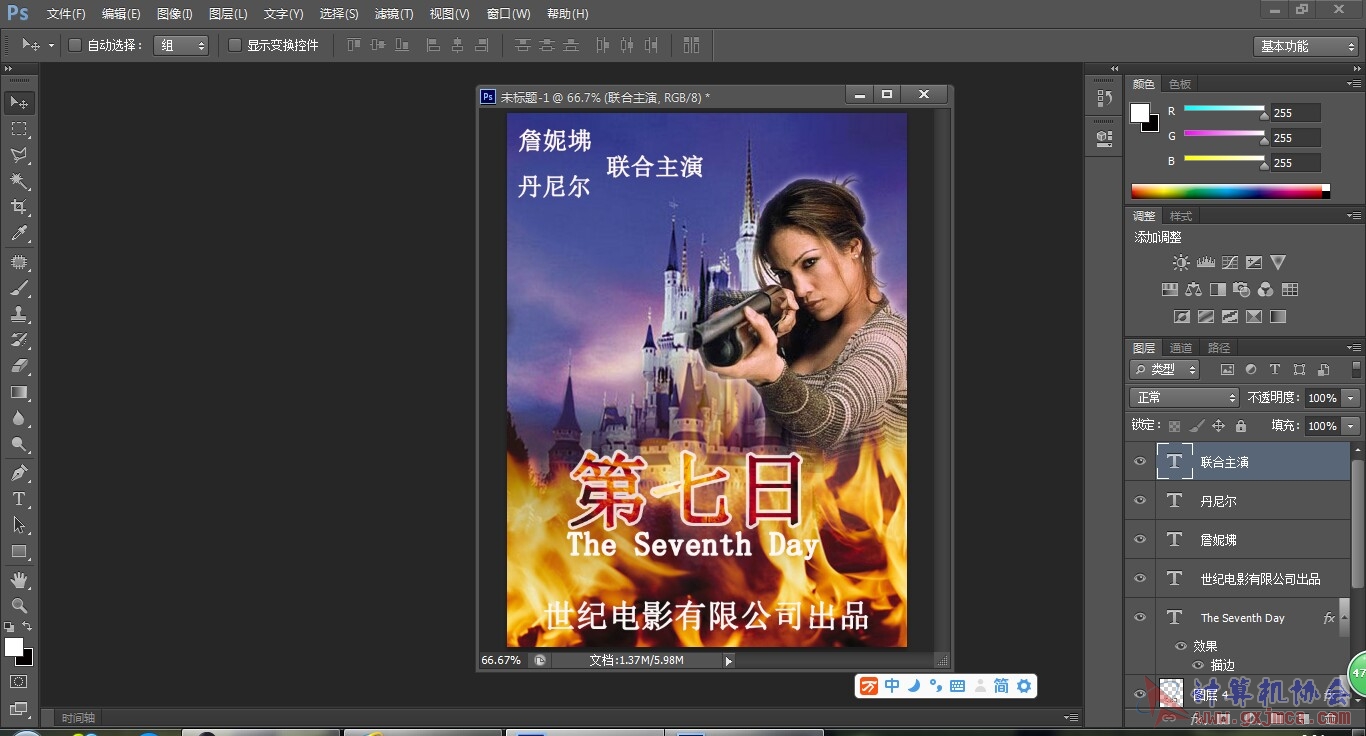The image size is (1366, 736).
Task: Hide the 世纪电影有限公司出品 layer
Action: (1140, 578)
